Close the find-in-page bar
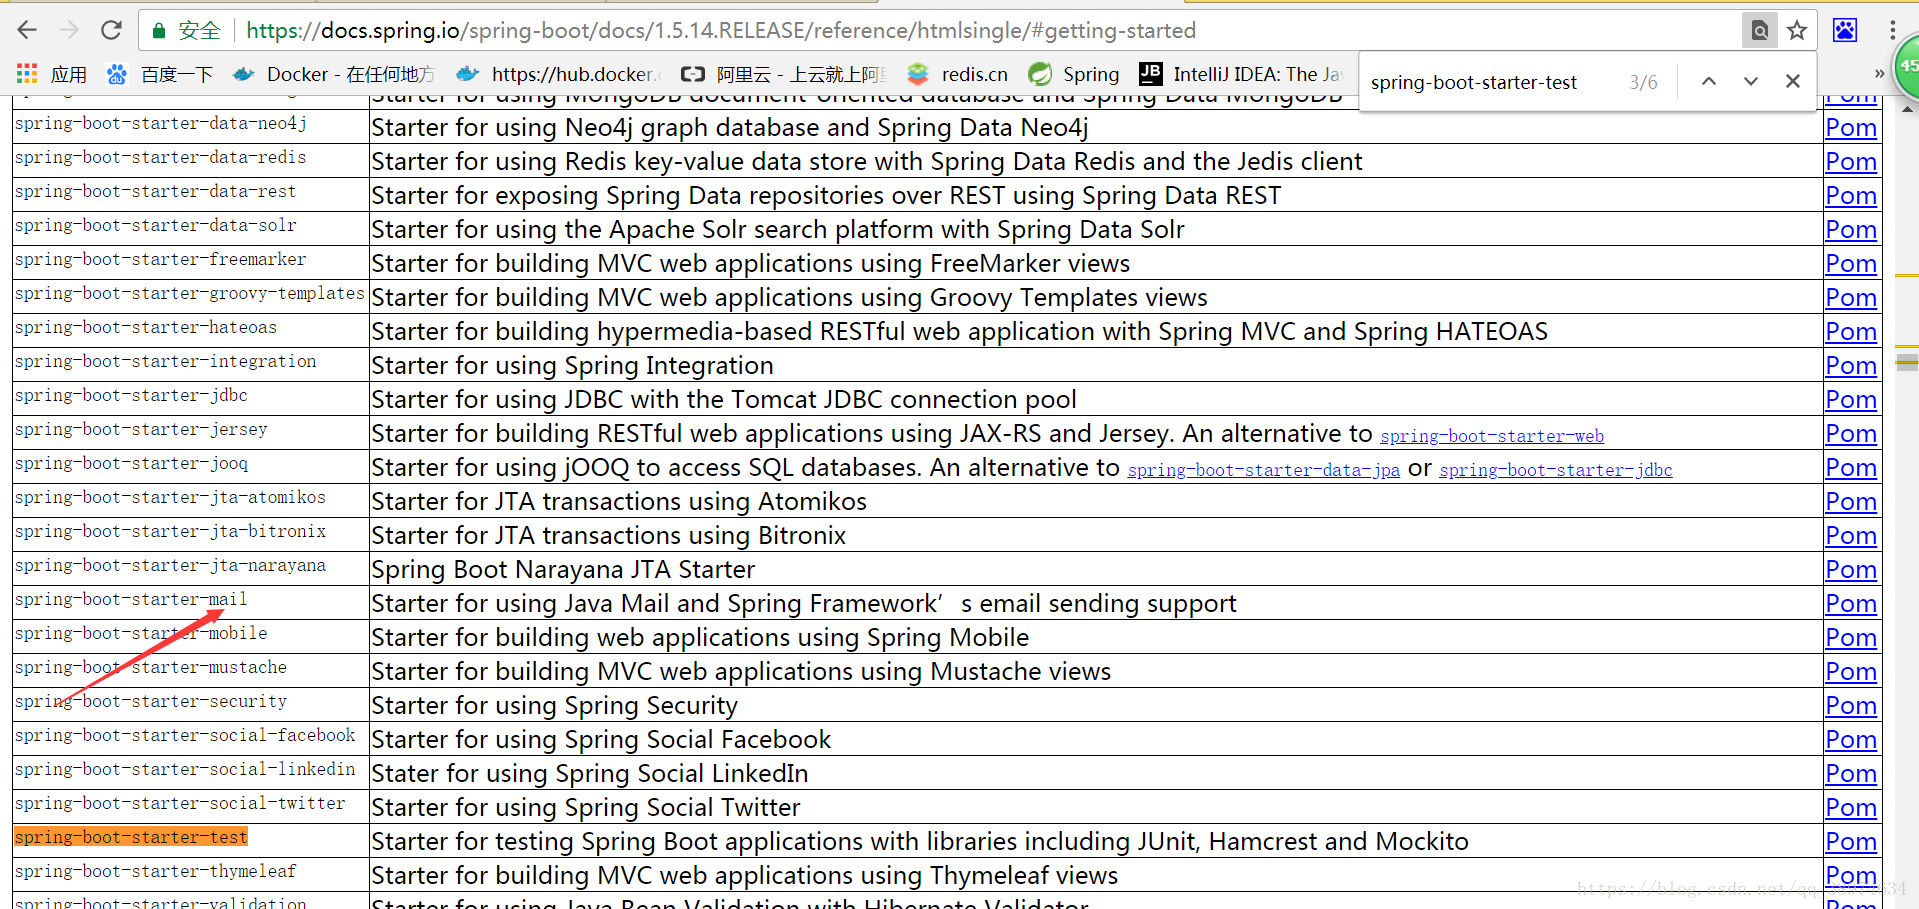This screenshot has height=909, width=1919. coord(1793,82)
